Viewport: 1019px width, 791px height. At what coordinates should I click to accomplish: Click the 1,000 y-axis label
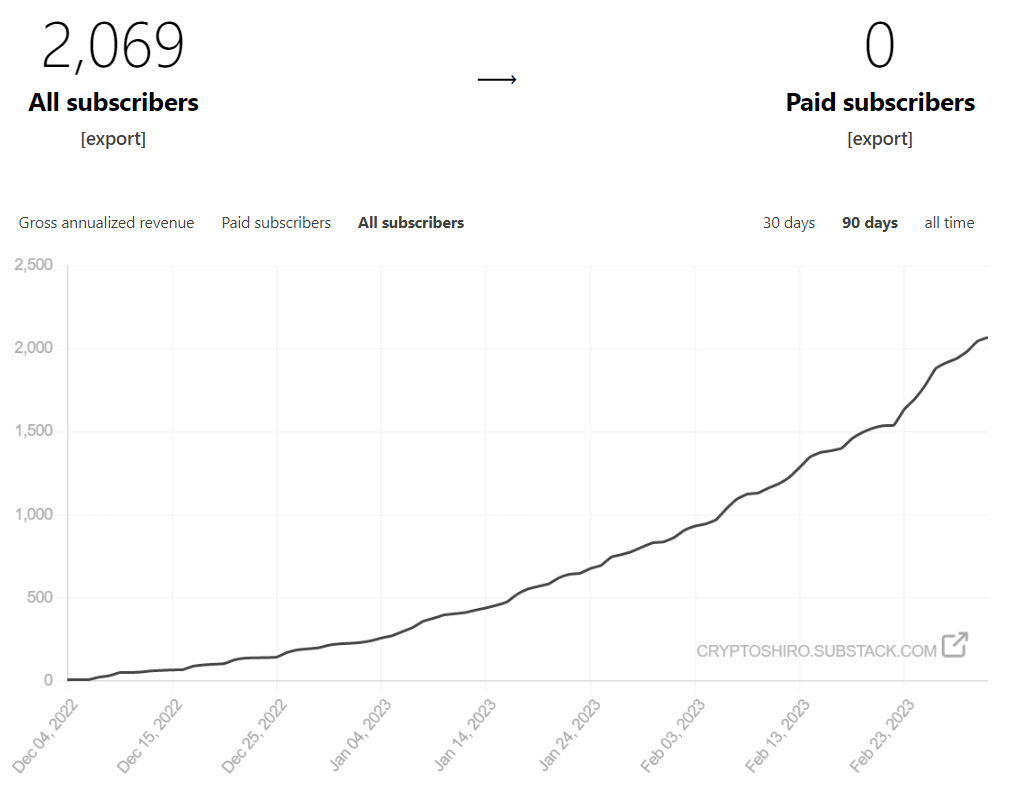(33, 515)
